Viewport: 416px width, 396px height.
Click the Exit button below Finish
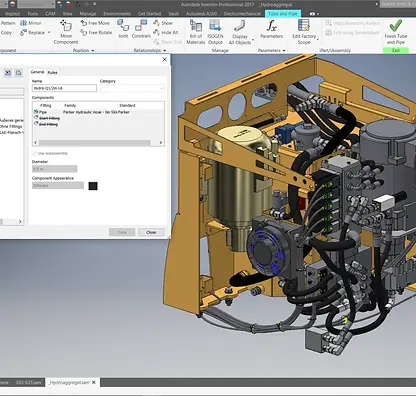click(x=396, y=50)
